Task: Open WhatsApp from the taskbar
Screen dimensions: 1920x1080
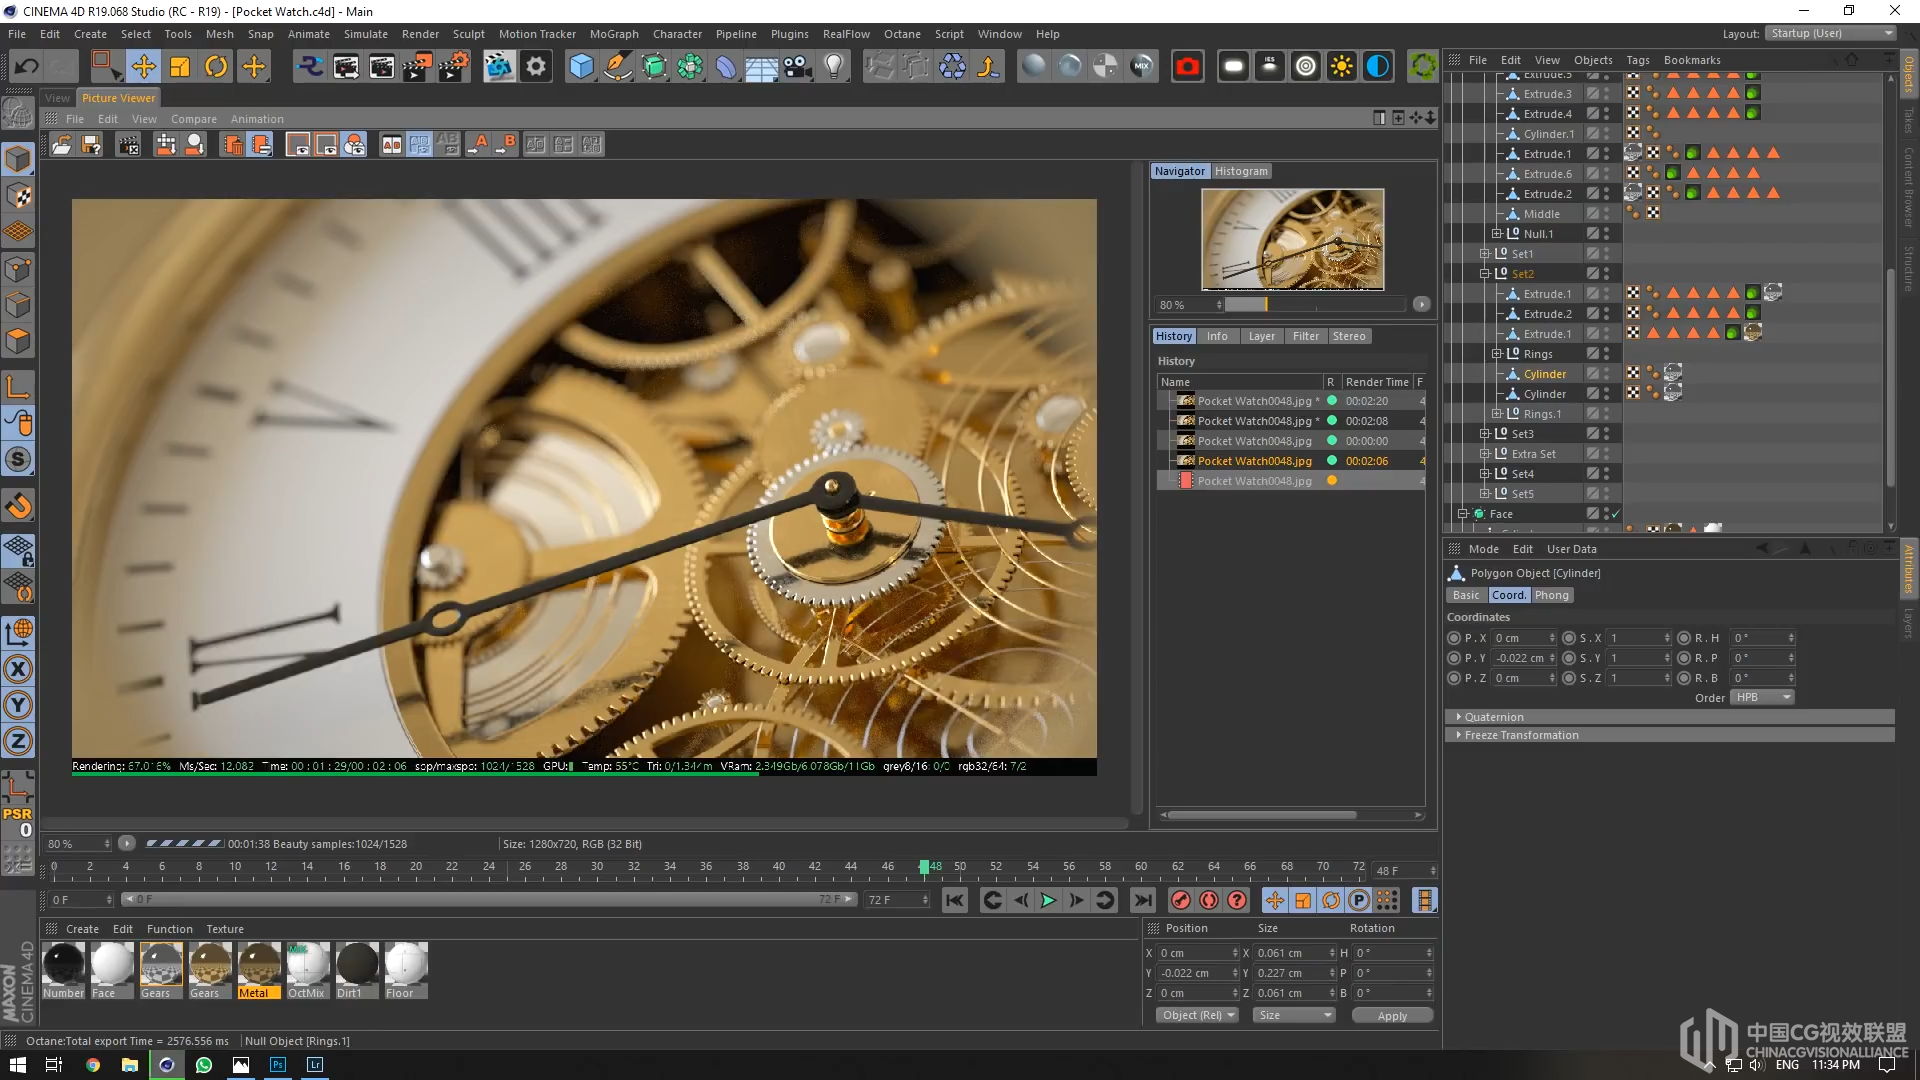Action: point(204,1065)
